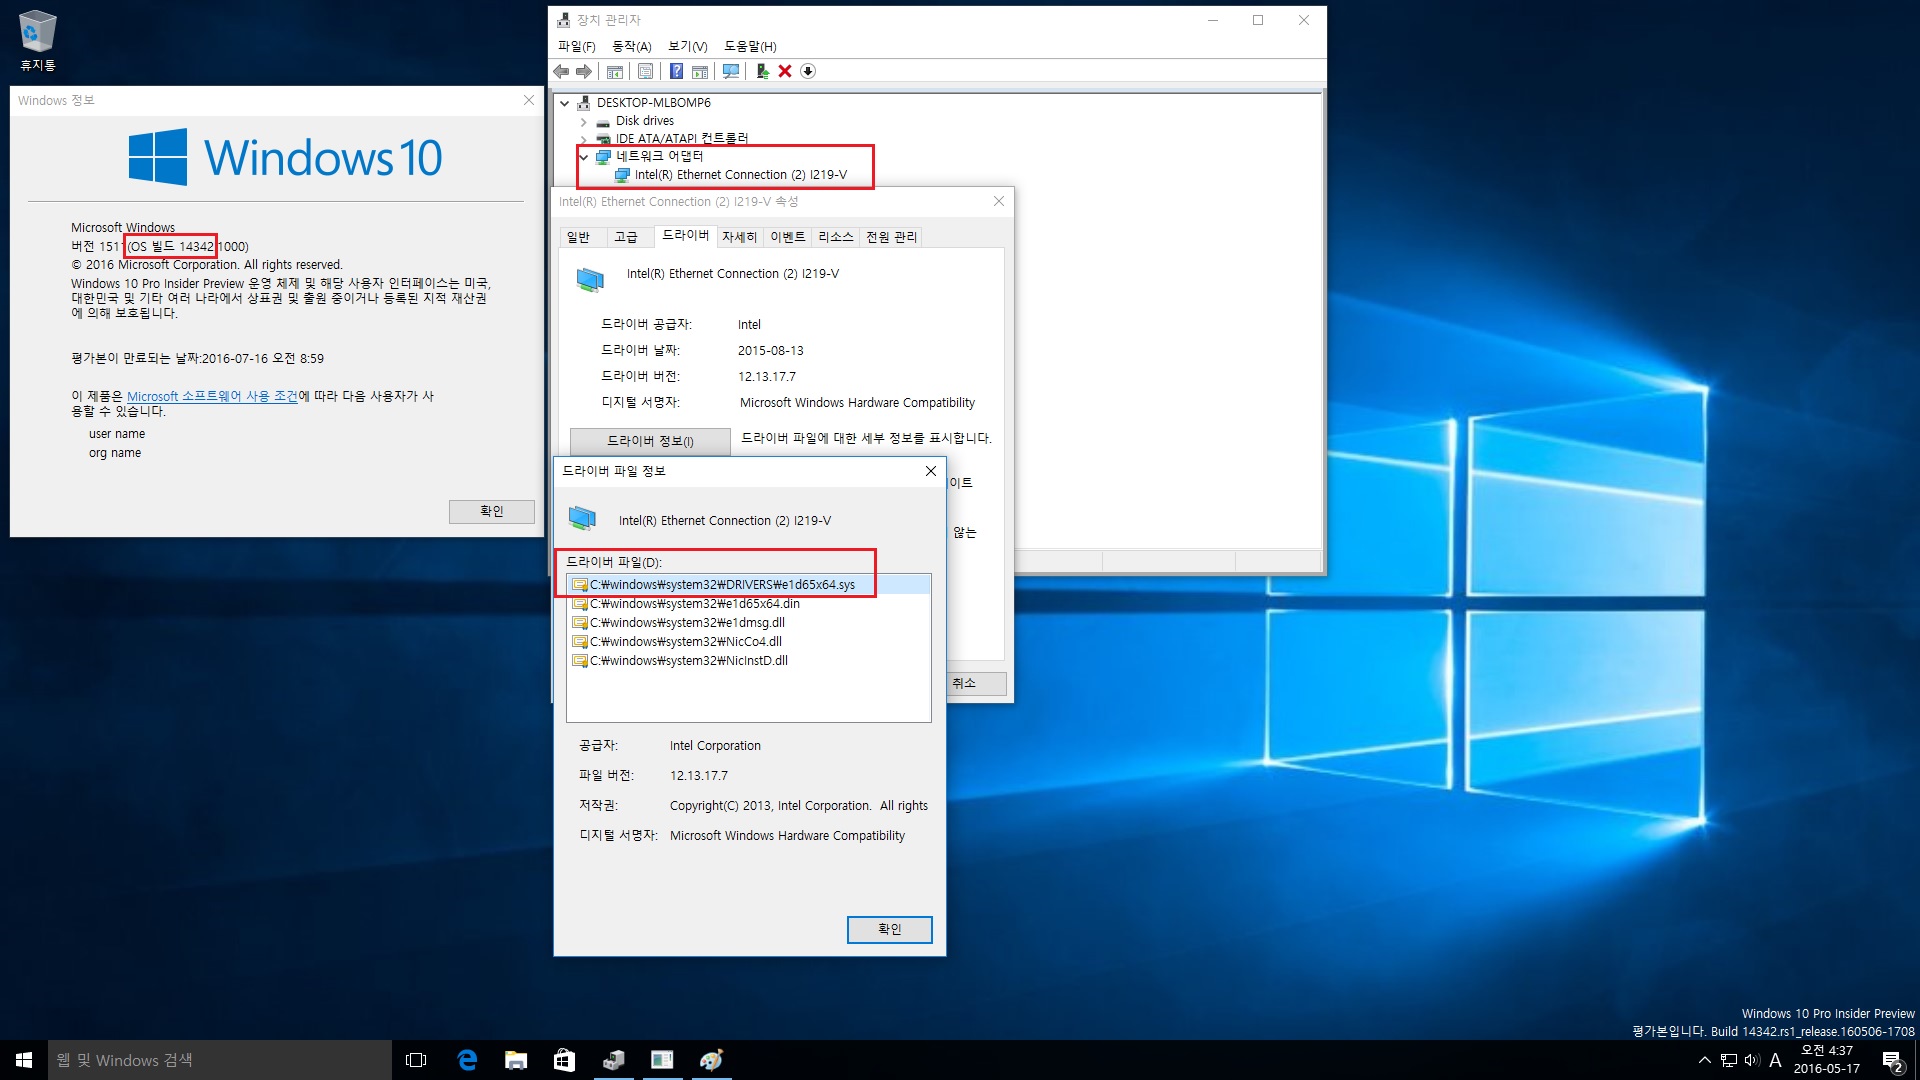Viewport: 1920px width, 1080px height.
Task: Open the Properties toolbar icon in Device Manager
Action: pos(645,71)
